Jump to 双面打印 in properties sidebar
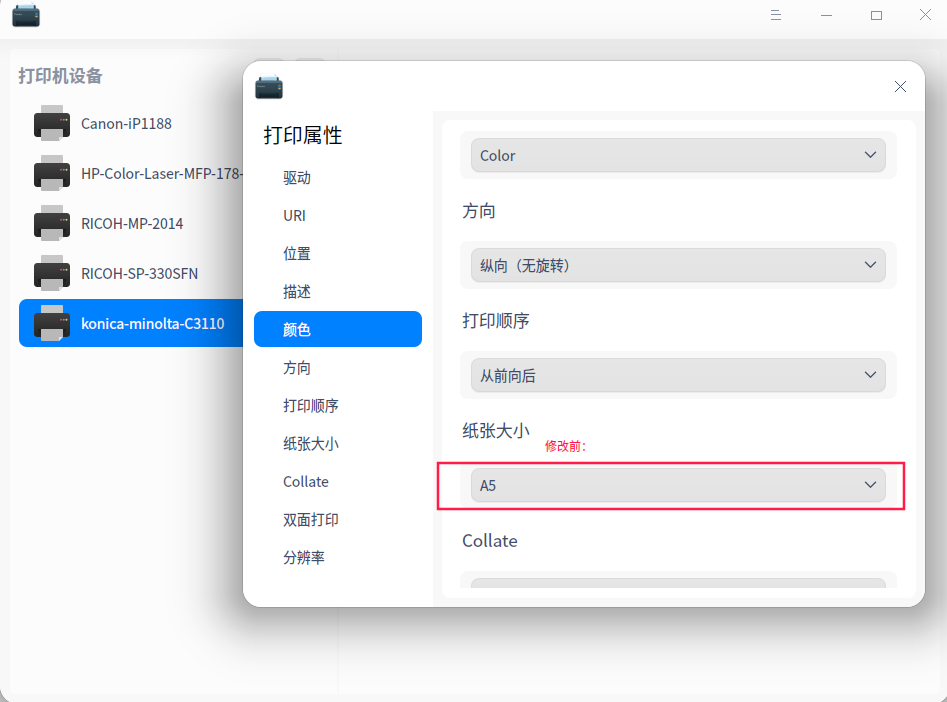 point(338,520)
